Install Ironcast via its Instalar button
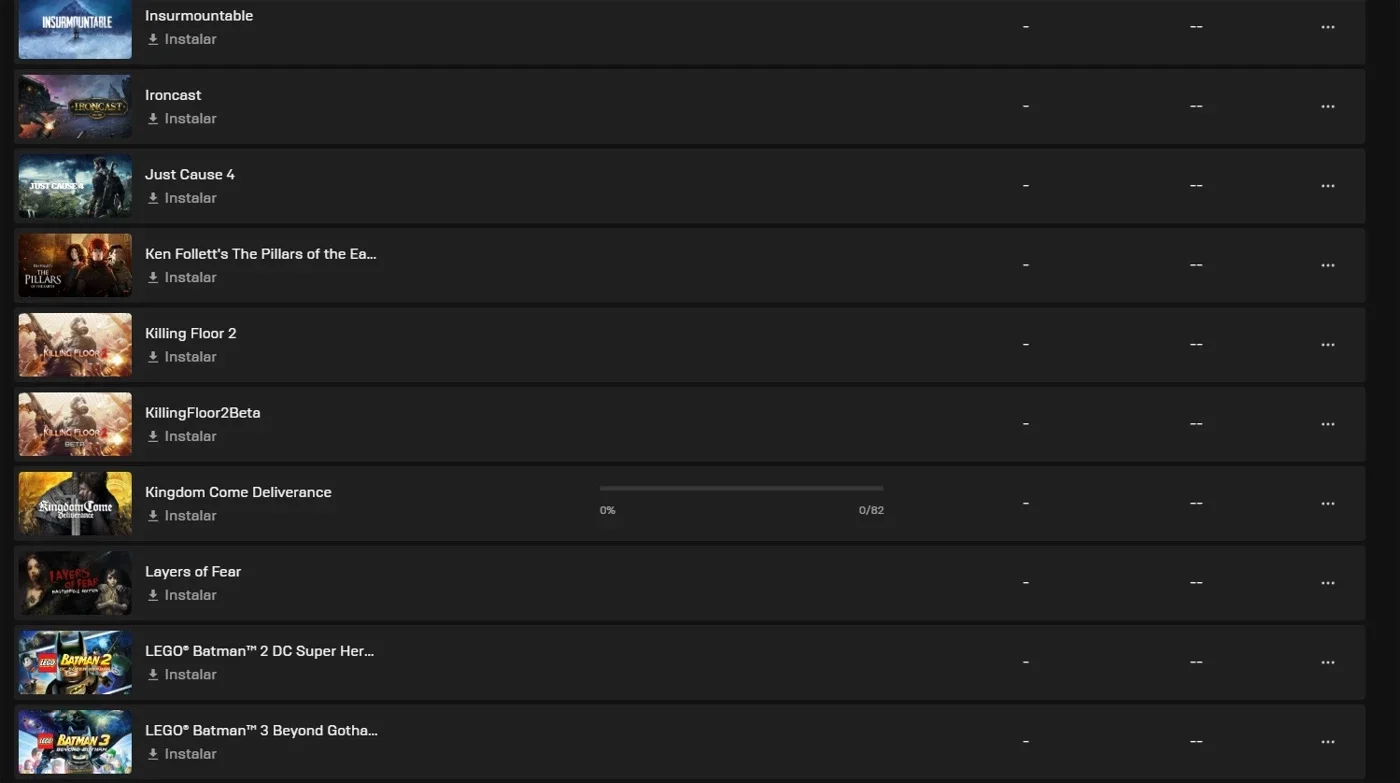 click(x=182, y=118)
